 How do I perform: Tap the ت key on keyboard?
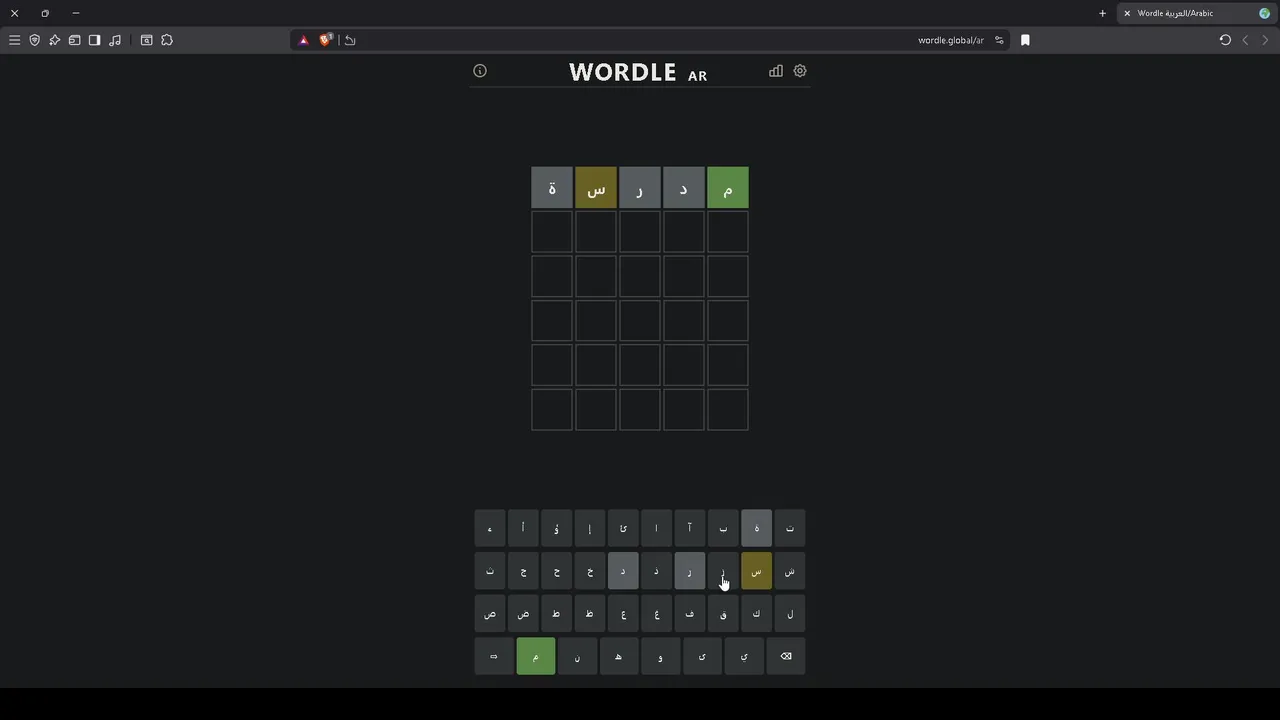[x=790, y=528]
